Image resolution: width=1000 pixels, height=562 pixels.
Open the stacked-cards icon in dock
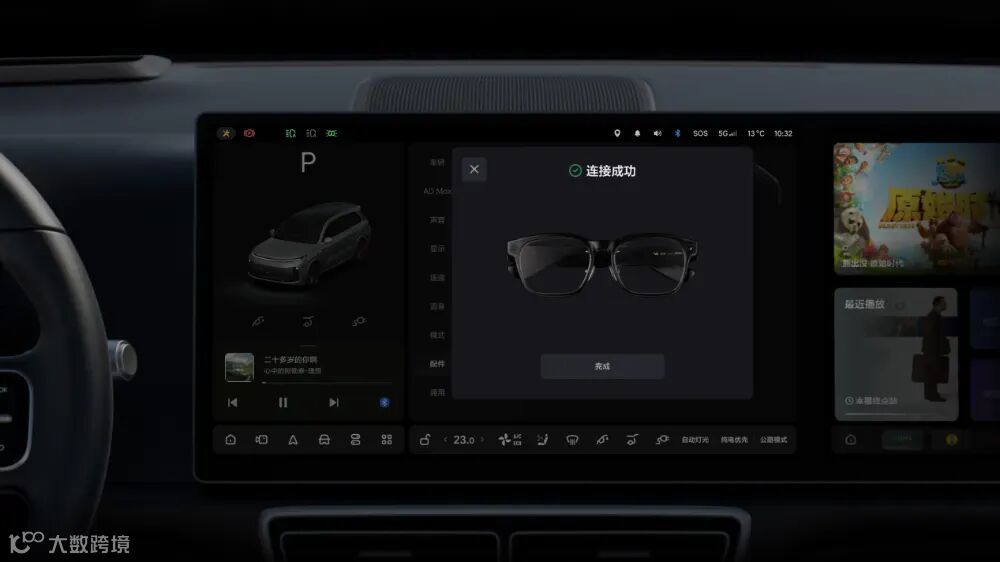(355, 440)
